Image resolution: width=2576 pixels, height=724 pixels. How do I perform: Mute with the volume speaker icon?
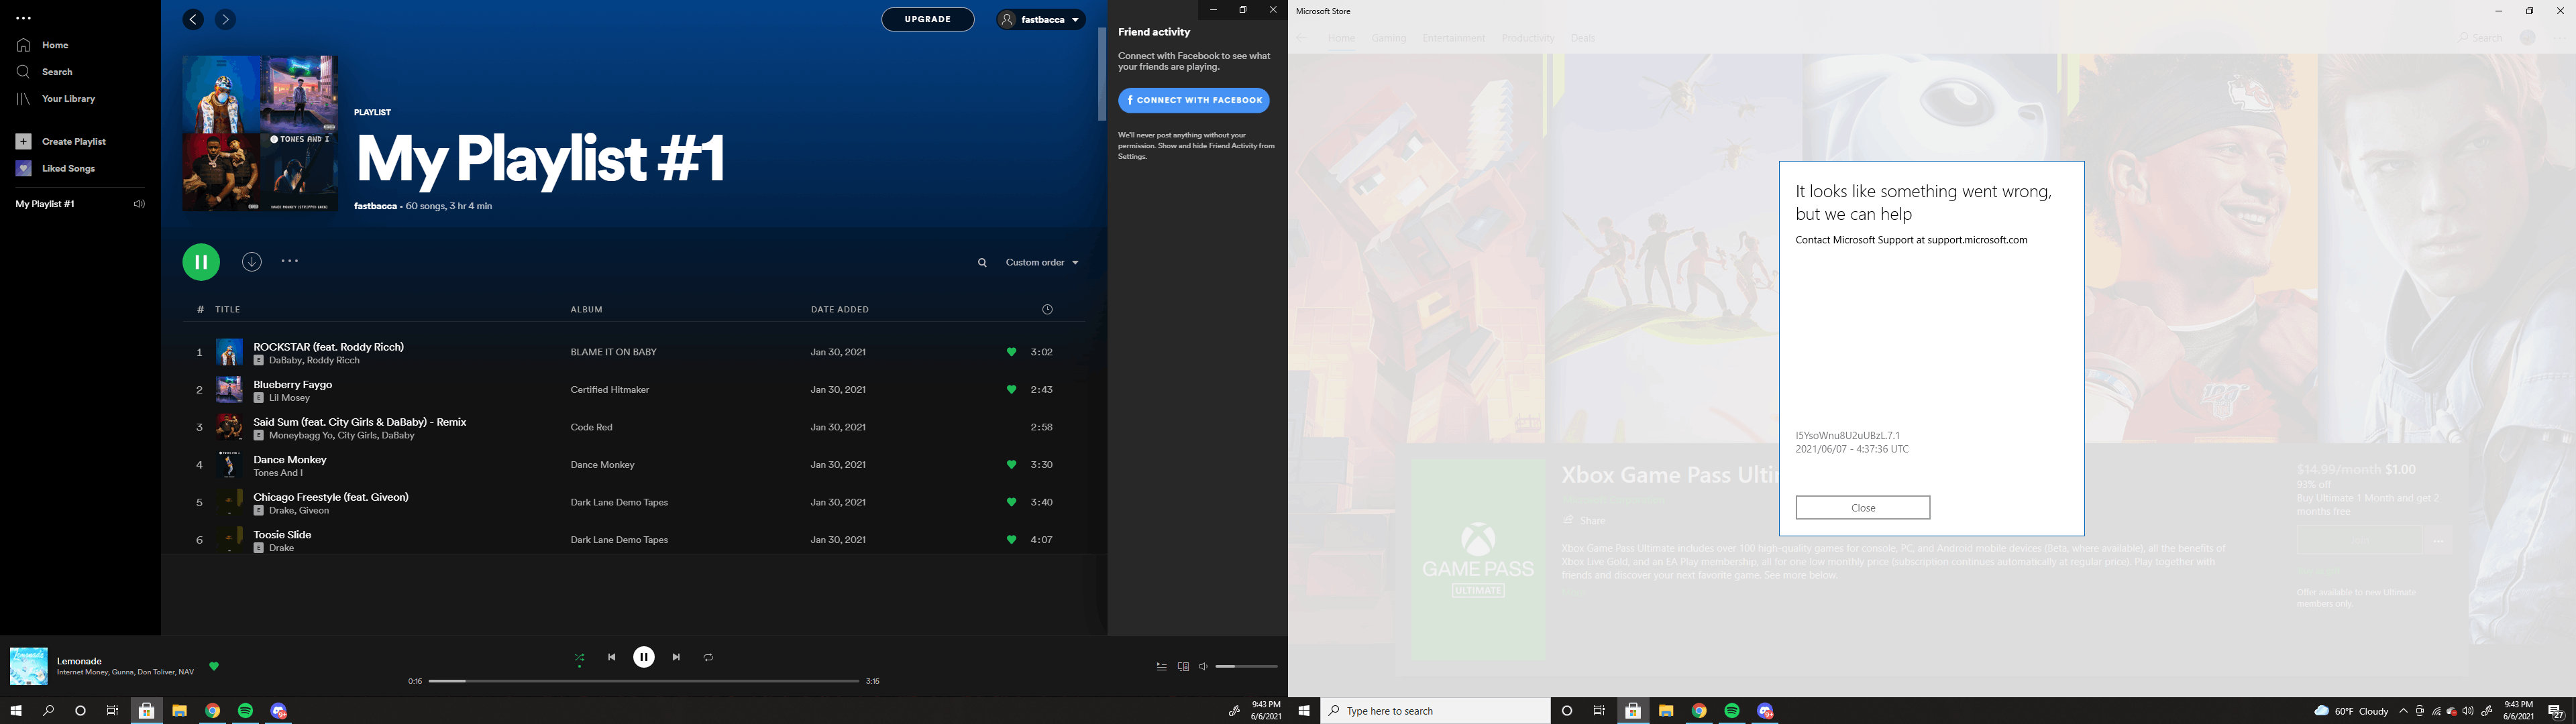(x=1204, y=667)
